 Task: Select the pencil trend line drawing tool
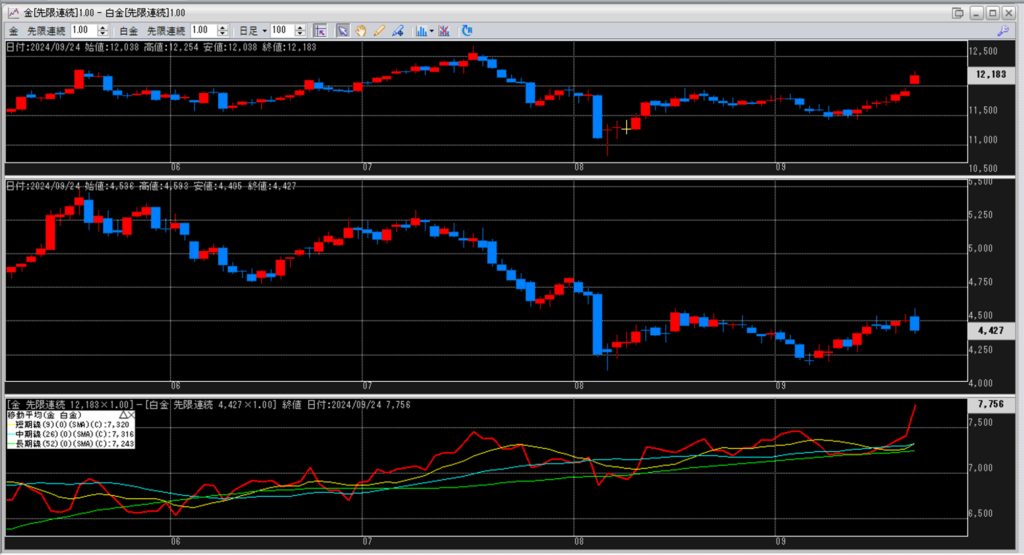tap(379, 31)
